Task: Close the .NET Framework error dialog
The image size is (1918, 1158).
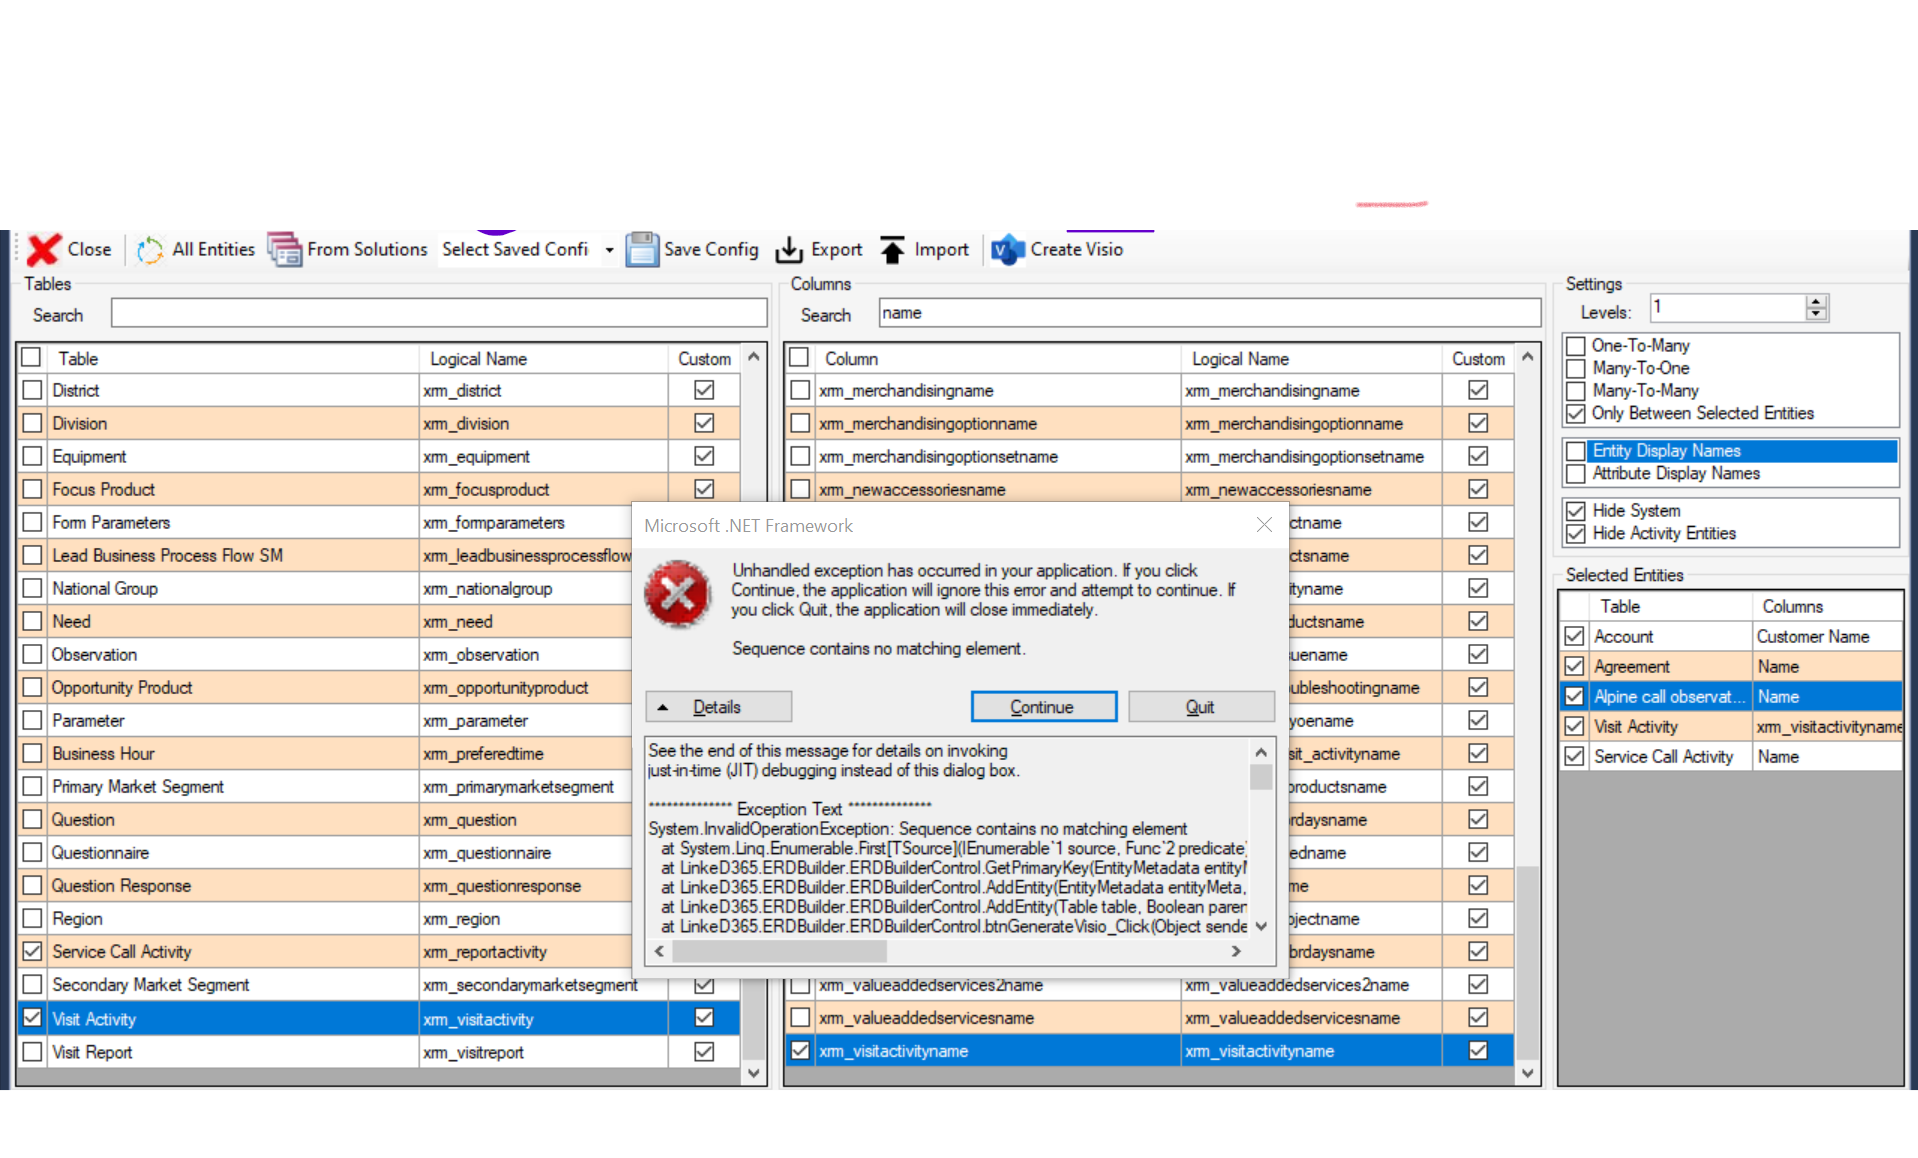Action: (x=1264, y=525)
